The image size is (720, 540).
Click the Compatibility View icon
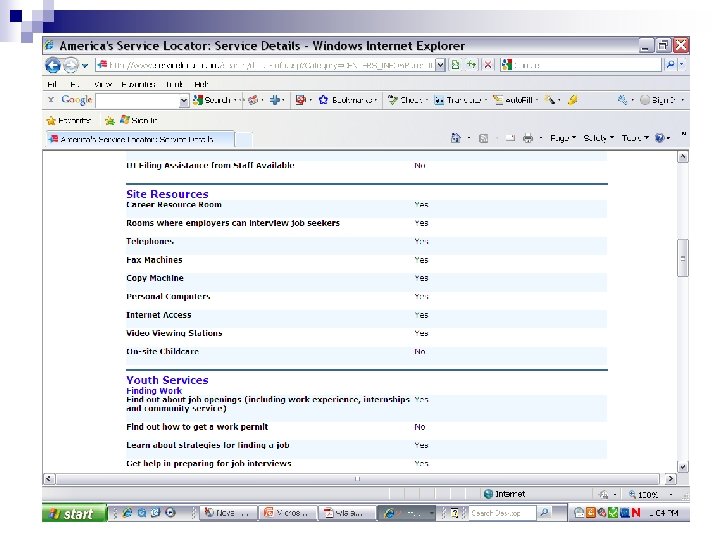point(455,65)
